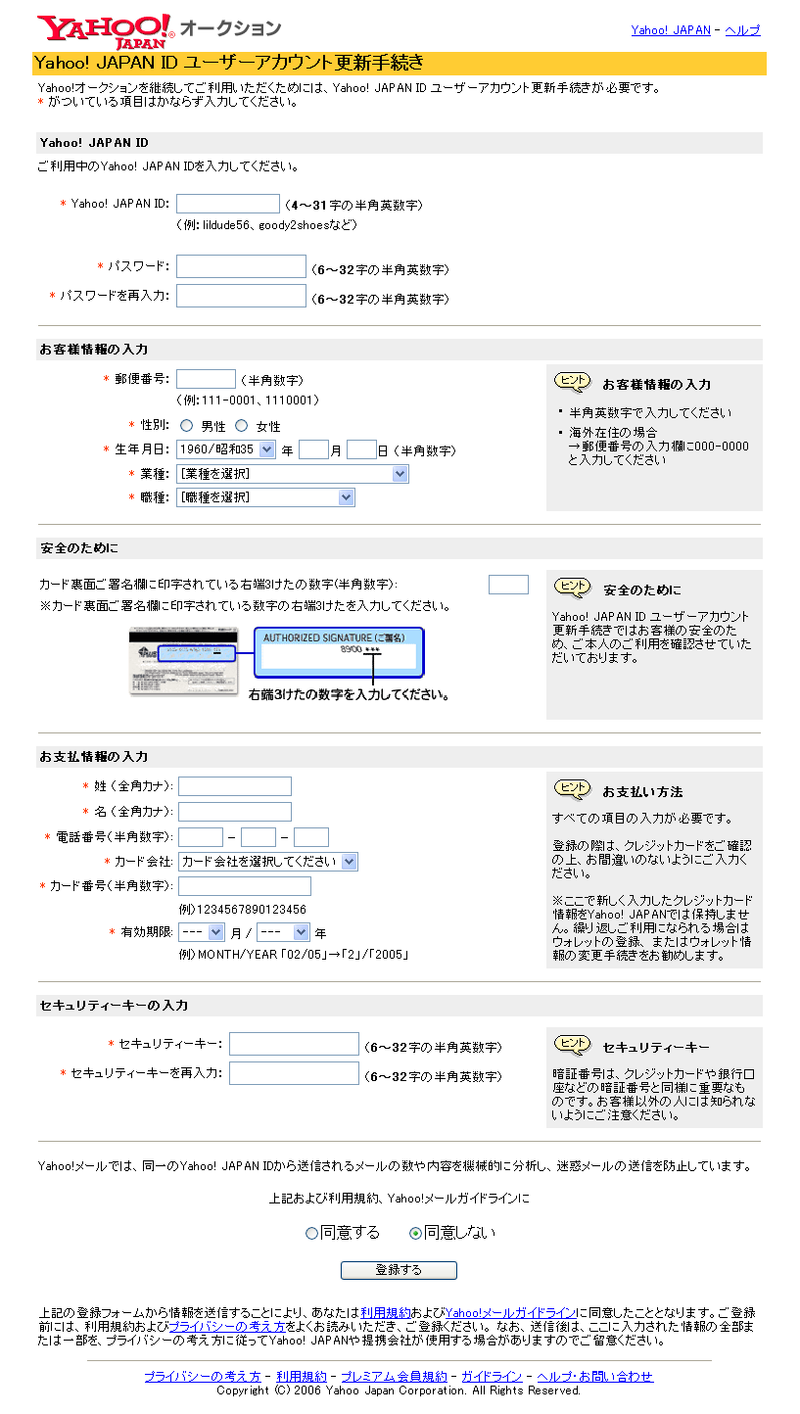Open the カード会社を選択してください dropdown
800x1414 pixels.
(268, 861)
